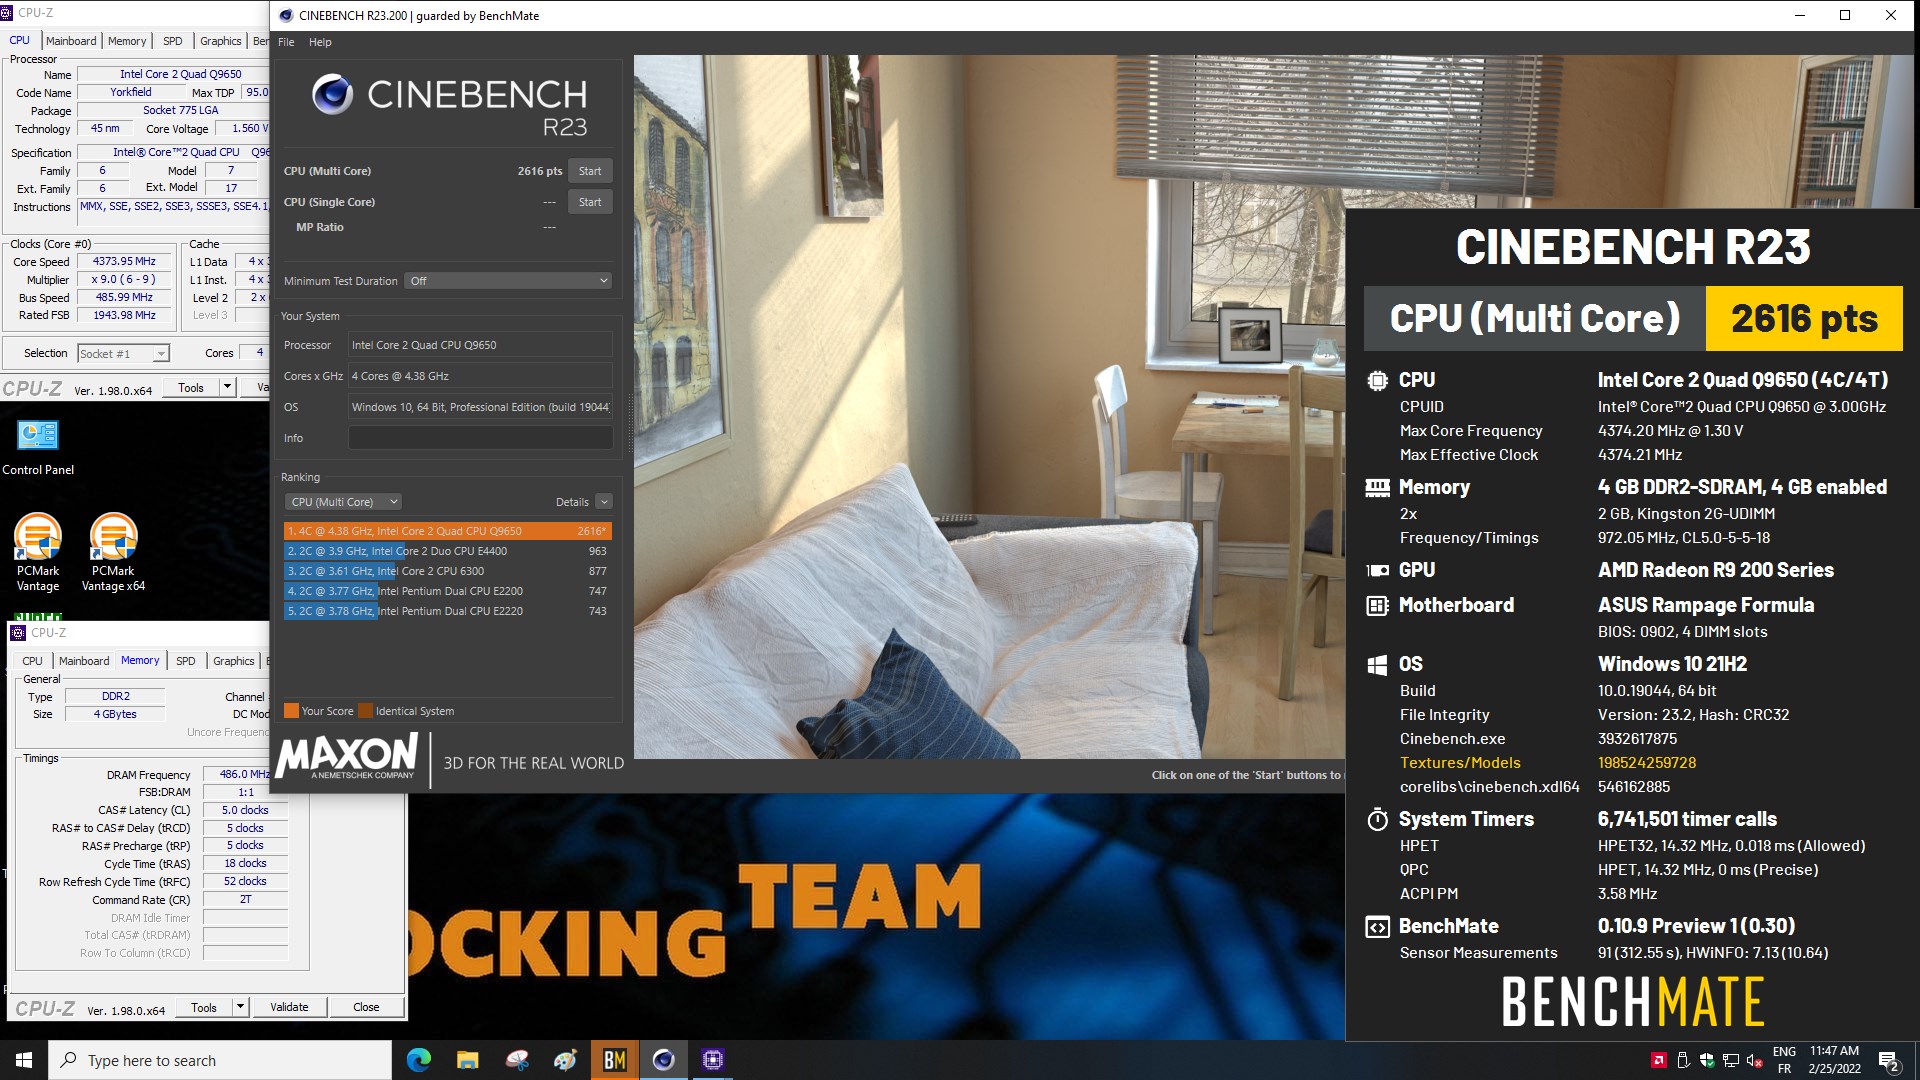The image size is (1920, 1080).
Task: Switch to Mainboard tab in upper CPU-Z
Action: pyautogui.click(x=71, y=41)
